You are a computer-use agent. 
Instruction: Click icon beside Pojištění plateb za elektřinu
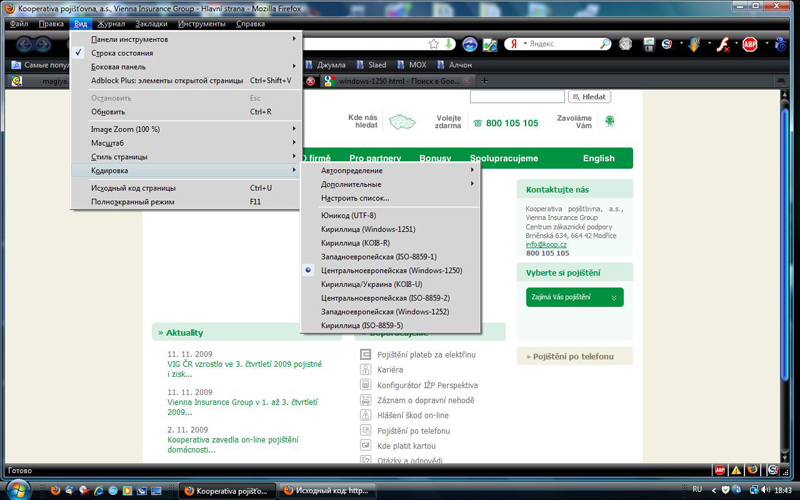pyautogui.click(x=365, y=354)
